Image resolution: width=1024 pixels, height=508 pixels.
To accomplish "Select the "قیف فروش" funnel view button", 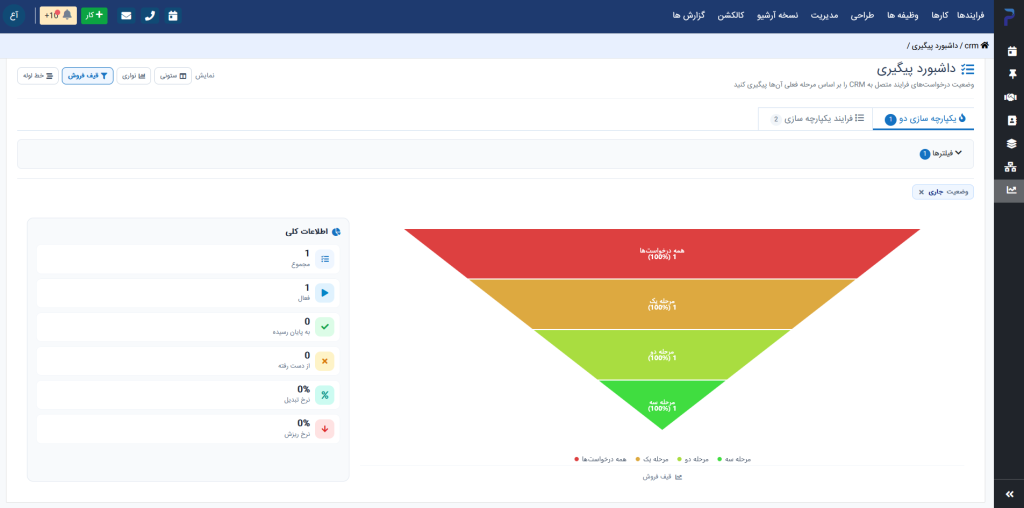I will (88, 76).
